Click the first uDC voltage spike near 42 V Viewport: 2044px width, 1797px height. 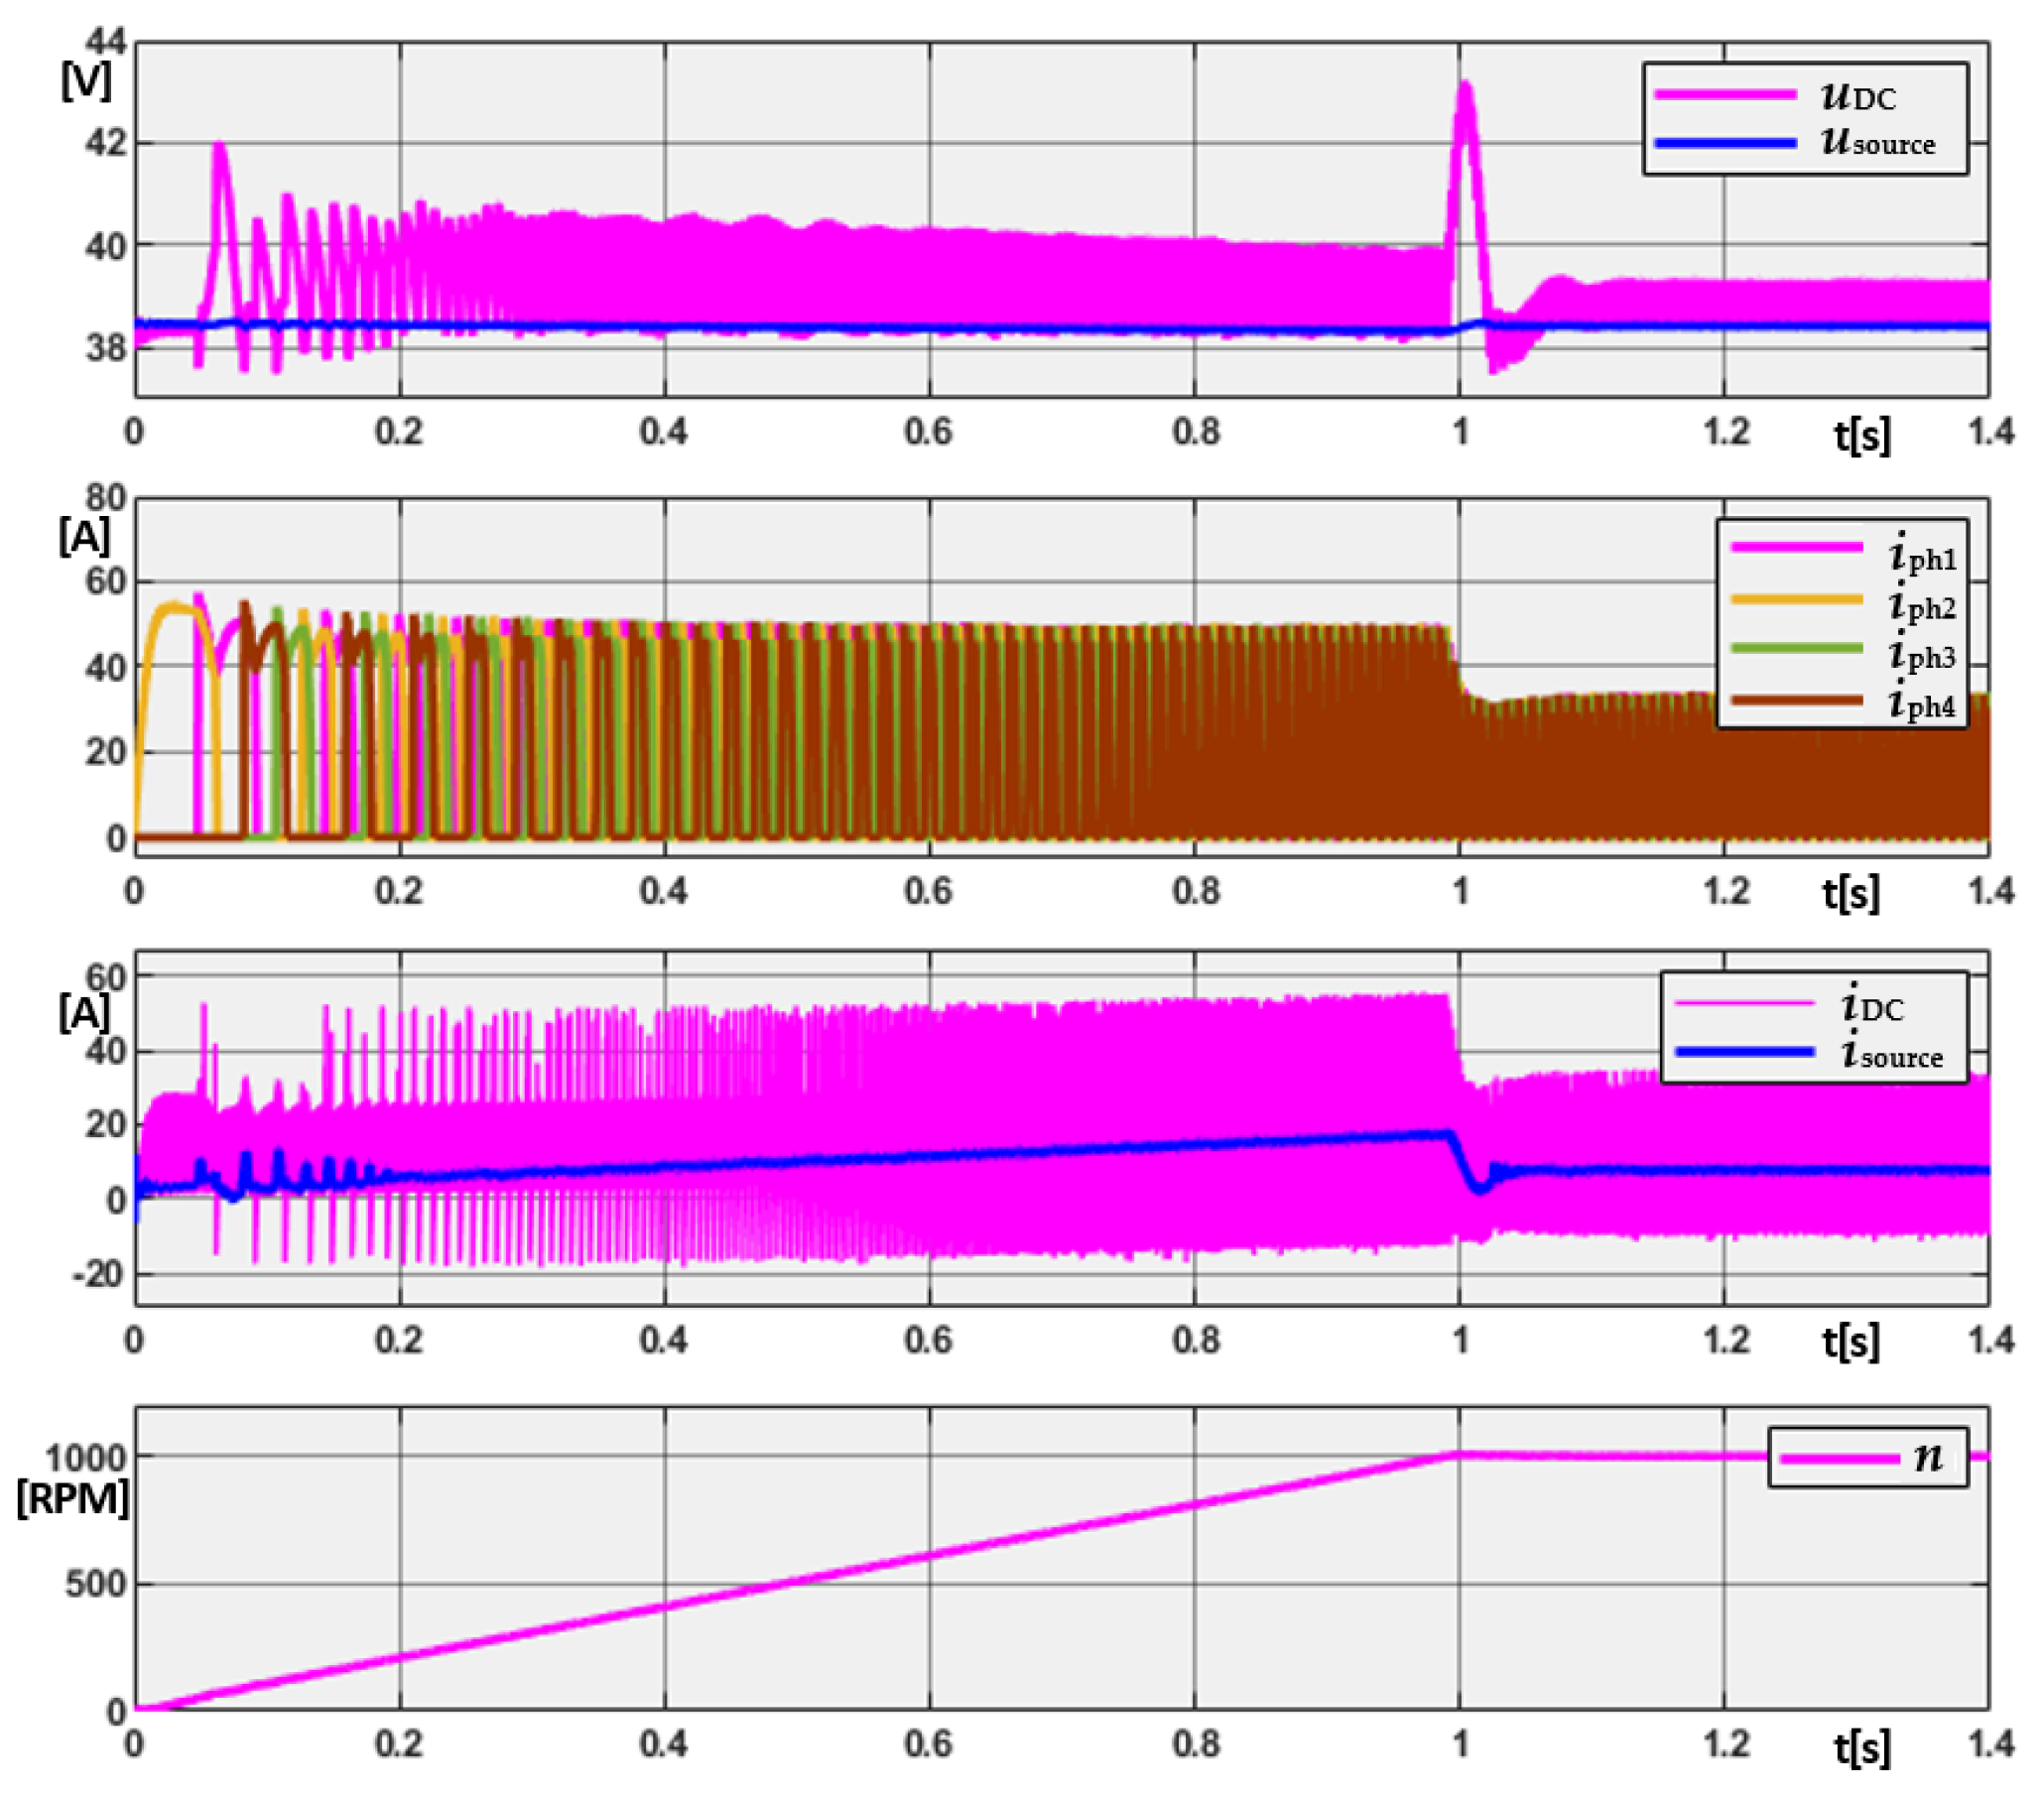(x=219, y=147)
